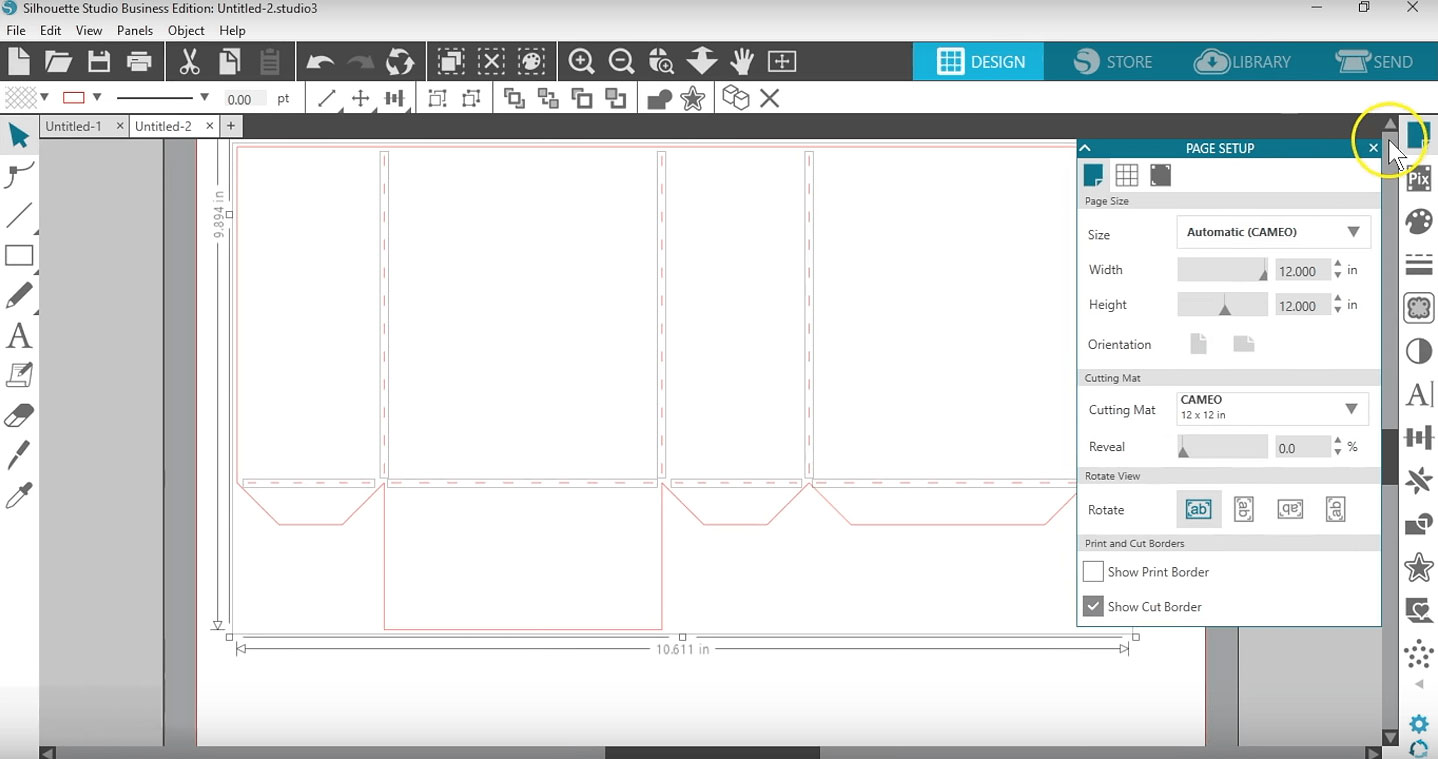Uncheck Show Cut Border checkbox

1093,607
